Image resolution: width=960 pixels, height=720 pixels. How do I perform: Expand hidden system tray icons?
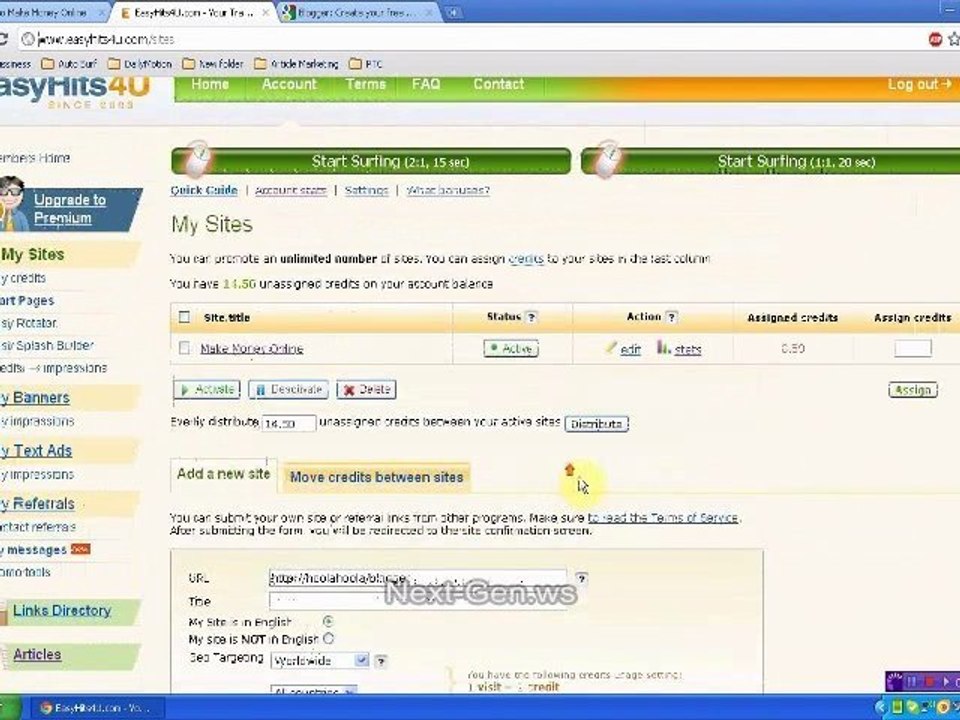880,708
